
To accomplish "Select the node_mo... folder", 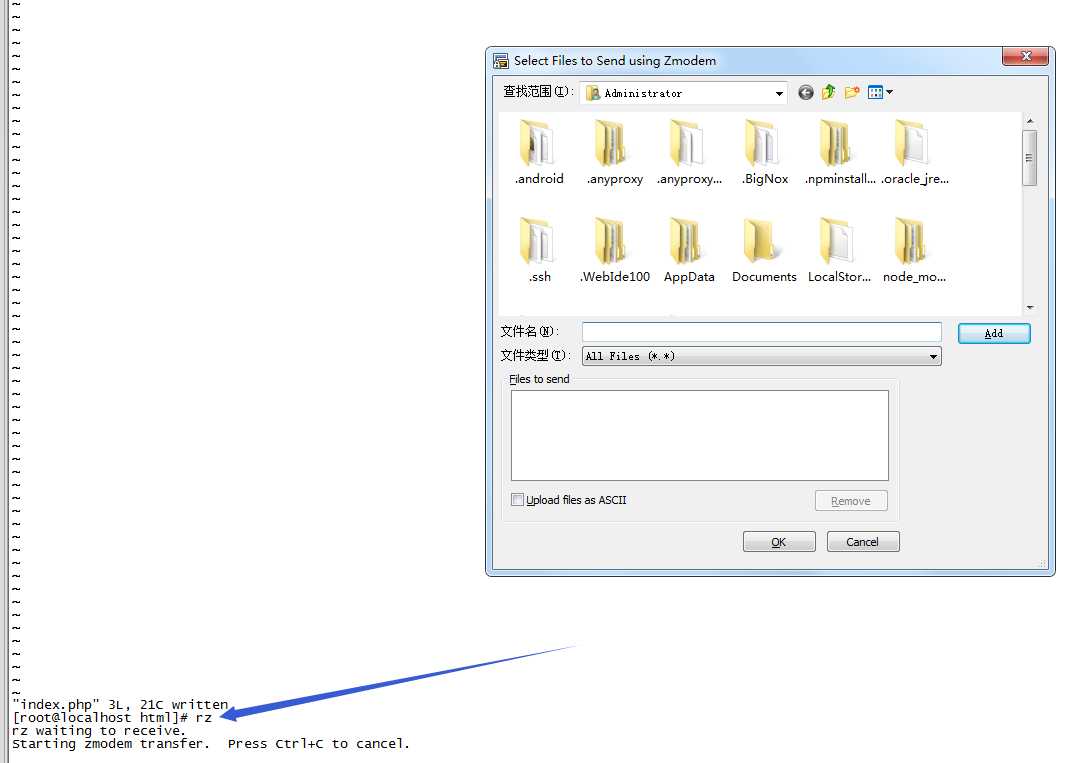I will [914, 250].
